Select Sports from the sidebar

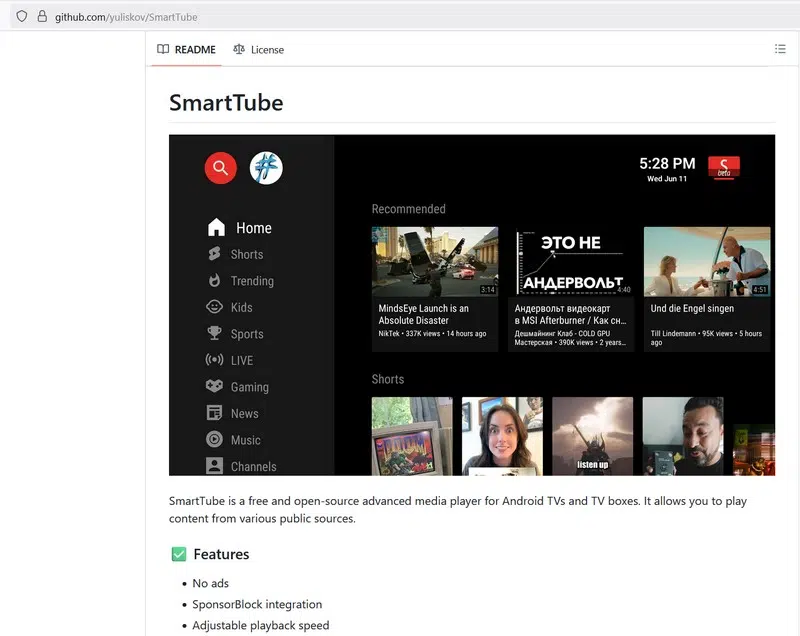(x=250, y=333)
